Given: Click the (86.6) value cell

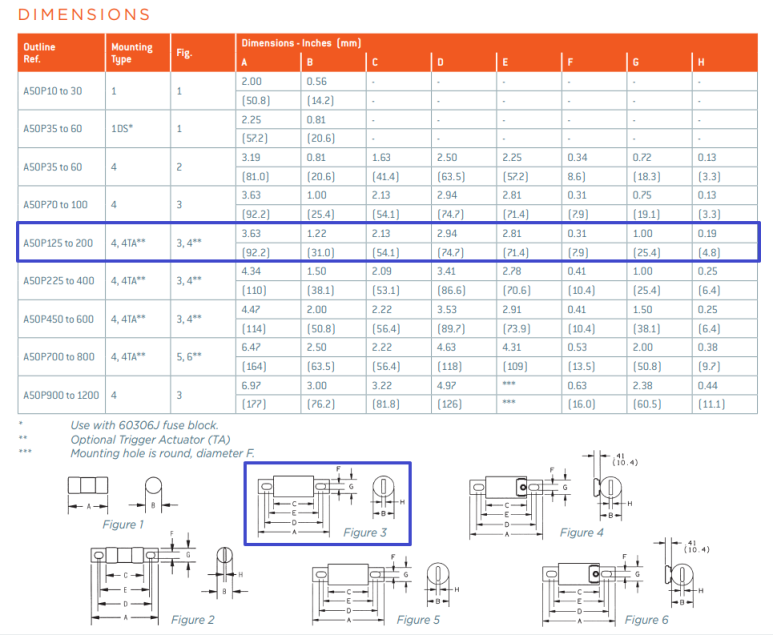Looking at the screenshot, I should pos(464,290).
